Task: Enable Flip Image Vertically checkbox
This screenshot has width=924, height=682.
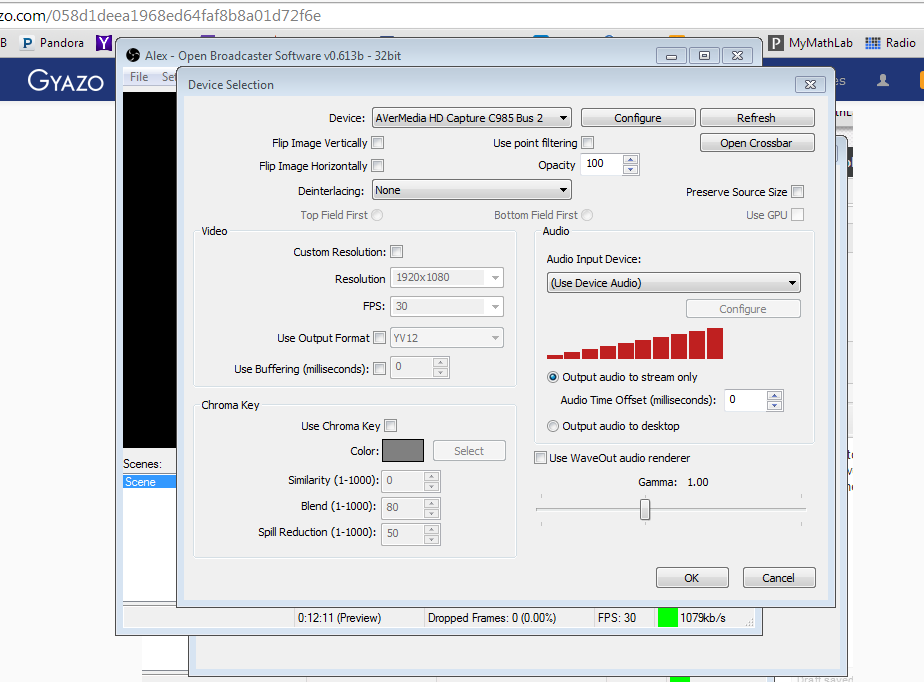Action: [378, 143]
